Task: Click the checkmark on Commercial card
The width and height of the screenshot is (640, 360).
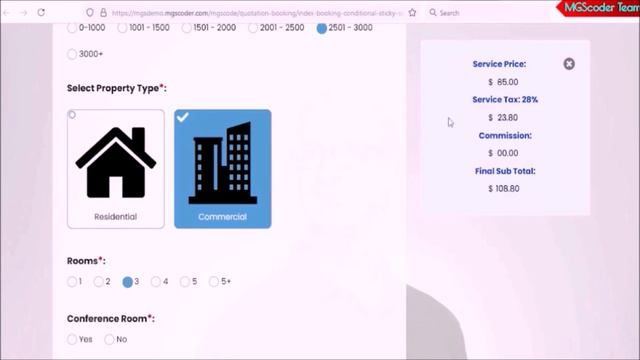Action: click(182, 118)
